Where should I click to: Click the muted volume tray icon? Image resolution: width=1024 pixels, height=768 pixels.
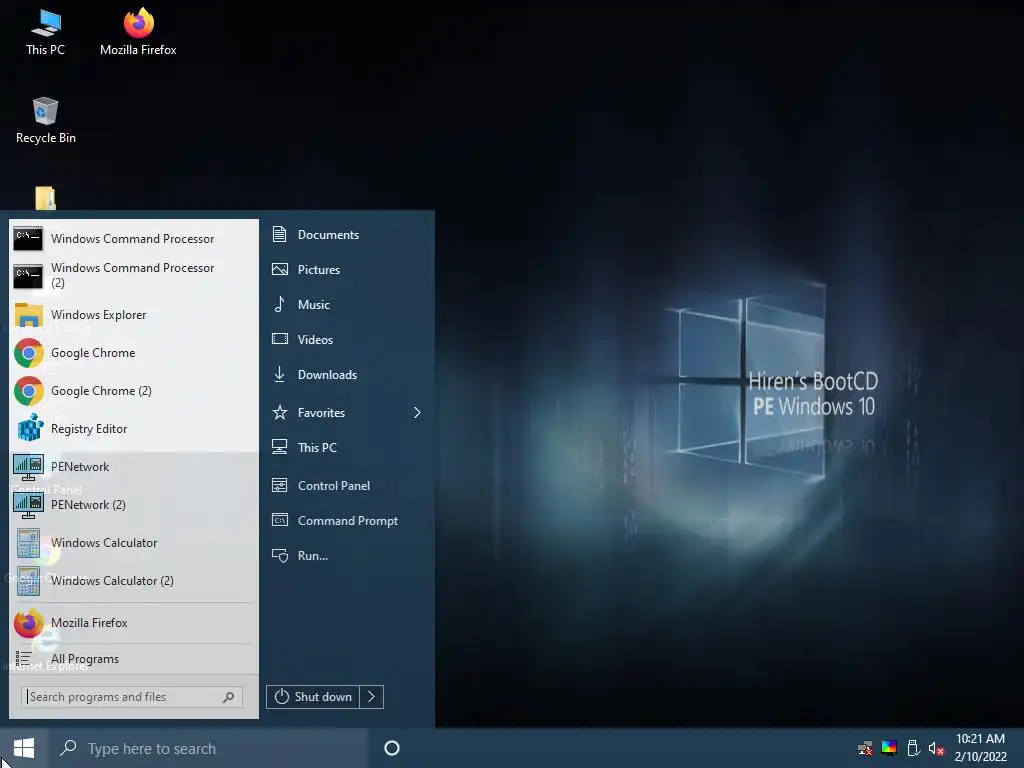[936, 748]
